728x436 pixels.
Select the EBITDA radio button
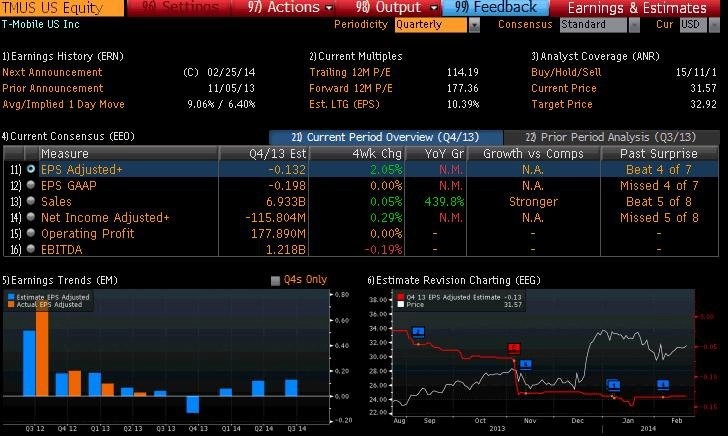coord(31,249)
